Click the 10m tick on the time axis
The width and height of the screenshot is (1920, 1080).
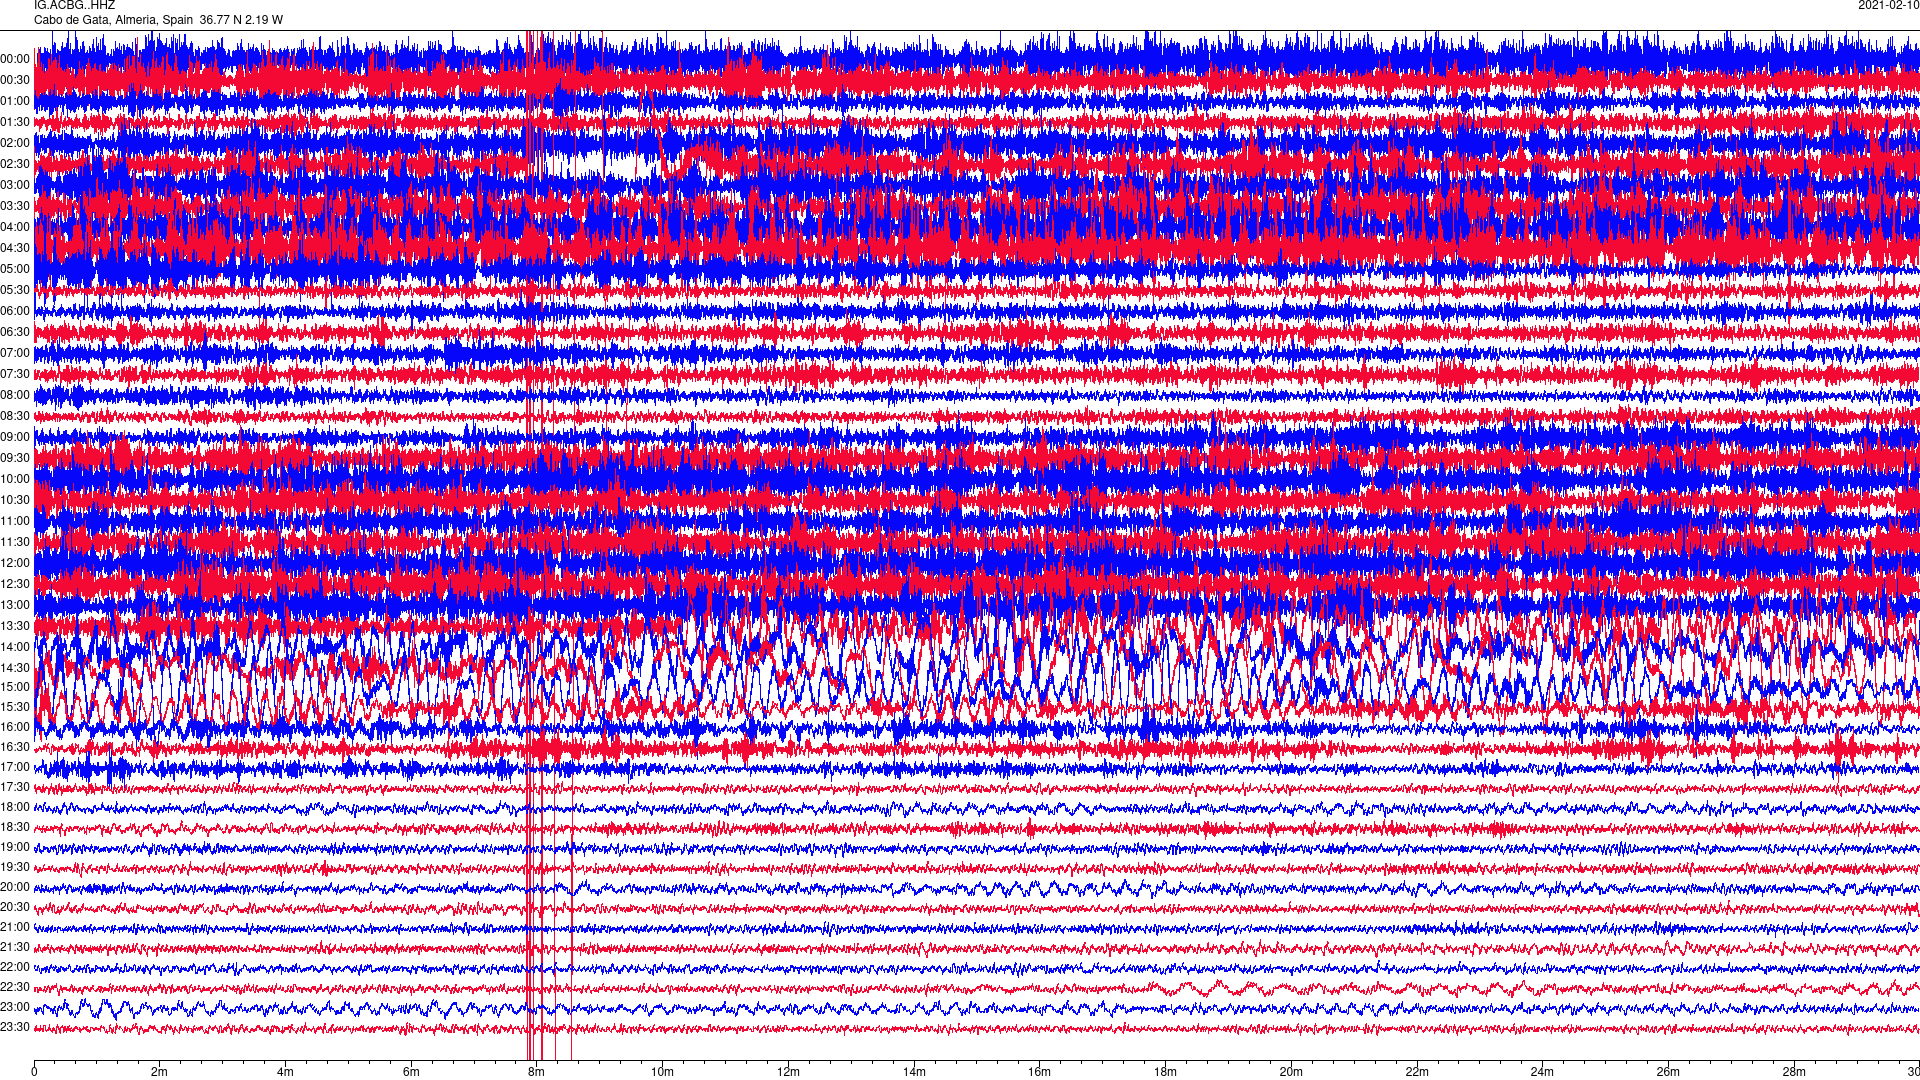click(663, 1072)
